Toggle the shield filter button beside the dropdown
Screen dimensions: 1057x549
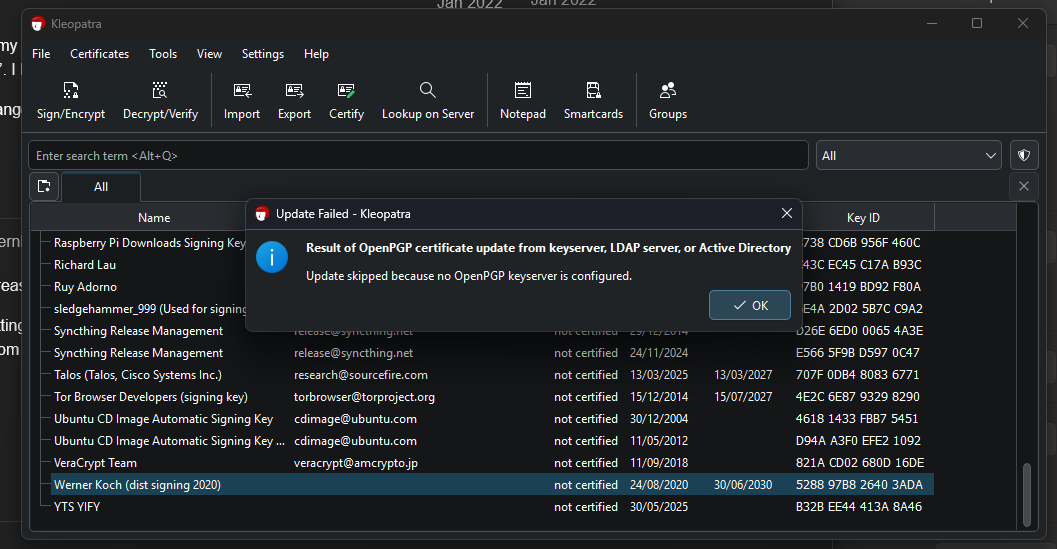tap(1023, 156)
